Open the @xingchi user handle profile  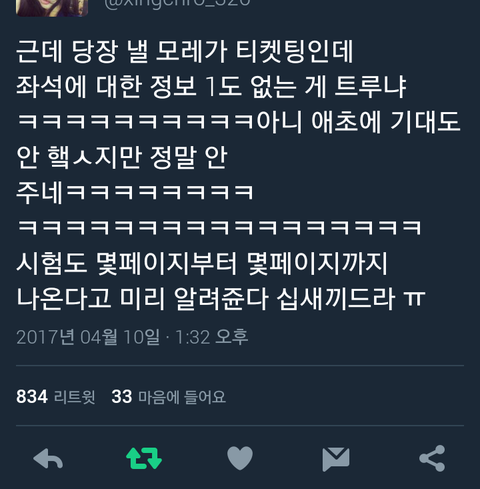tap(177, 4)
